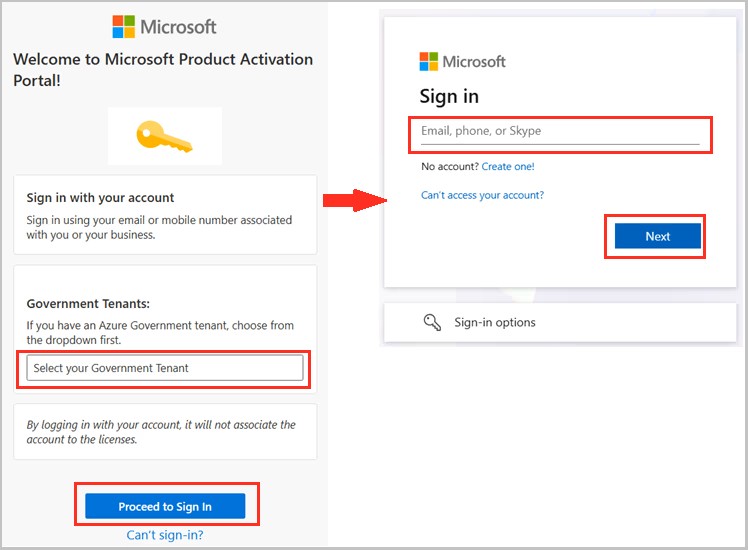This screenshot has width=748, height=550.
Task: Click the Sign in title in dialog
Action: click(x=449, y=96)
